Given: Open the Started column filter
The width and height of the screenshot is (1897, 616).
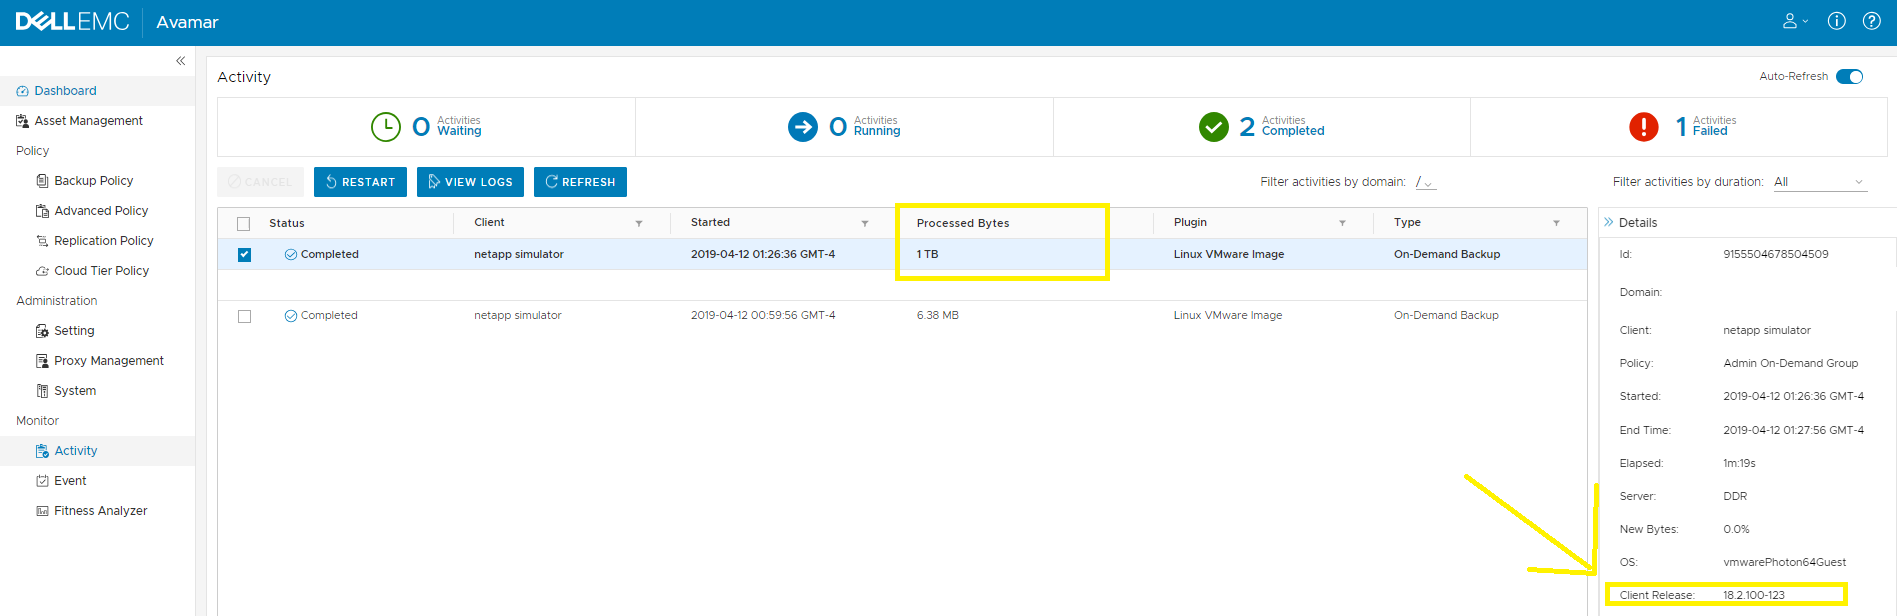Looking at the screenshot, I should 865,224.
